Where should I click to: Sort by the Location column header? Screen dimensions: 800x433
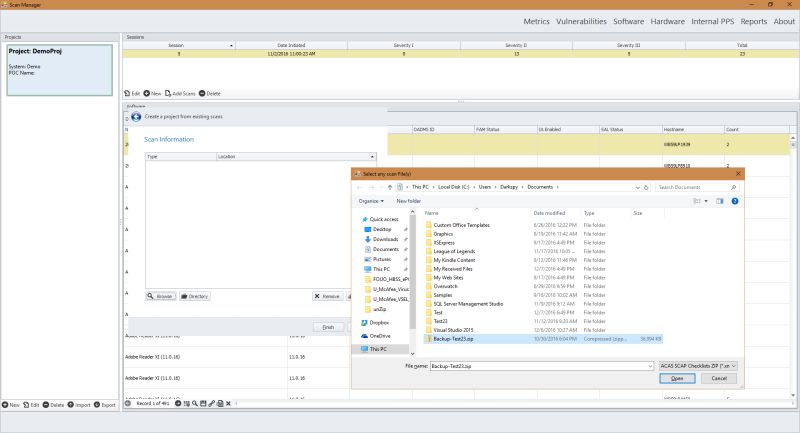(x=296, y=157)
